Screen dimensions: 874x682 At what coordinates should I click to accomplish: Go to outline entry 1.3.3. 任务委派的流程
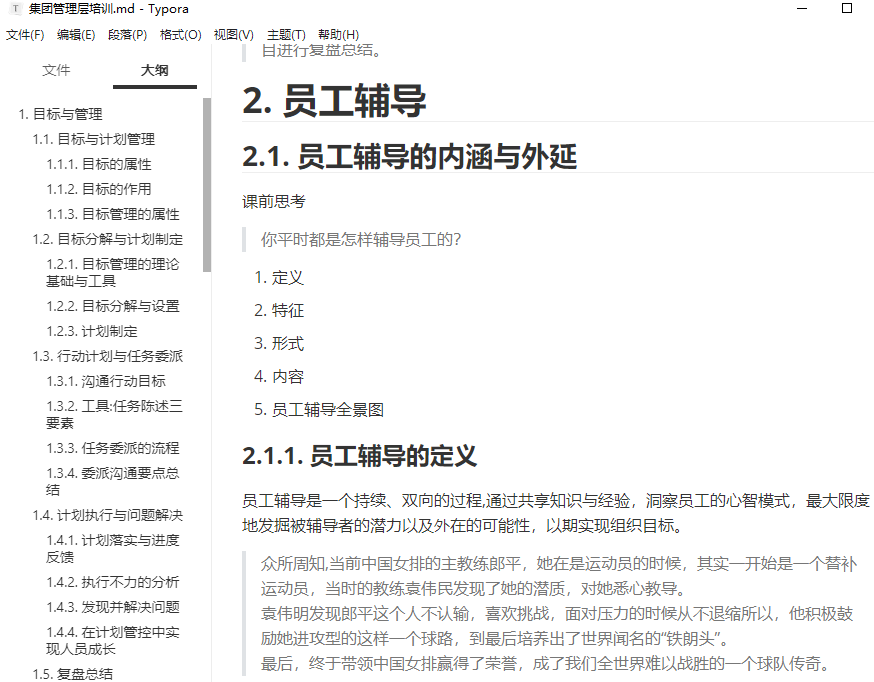coord(113,449)
